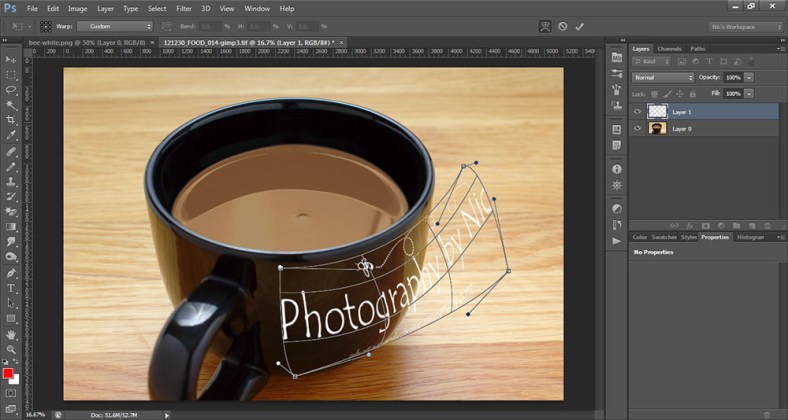This screenshot has width=788, height=420.
Task: Switch between free transform and warp modes
Action: point(543,26)
